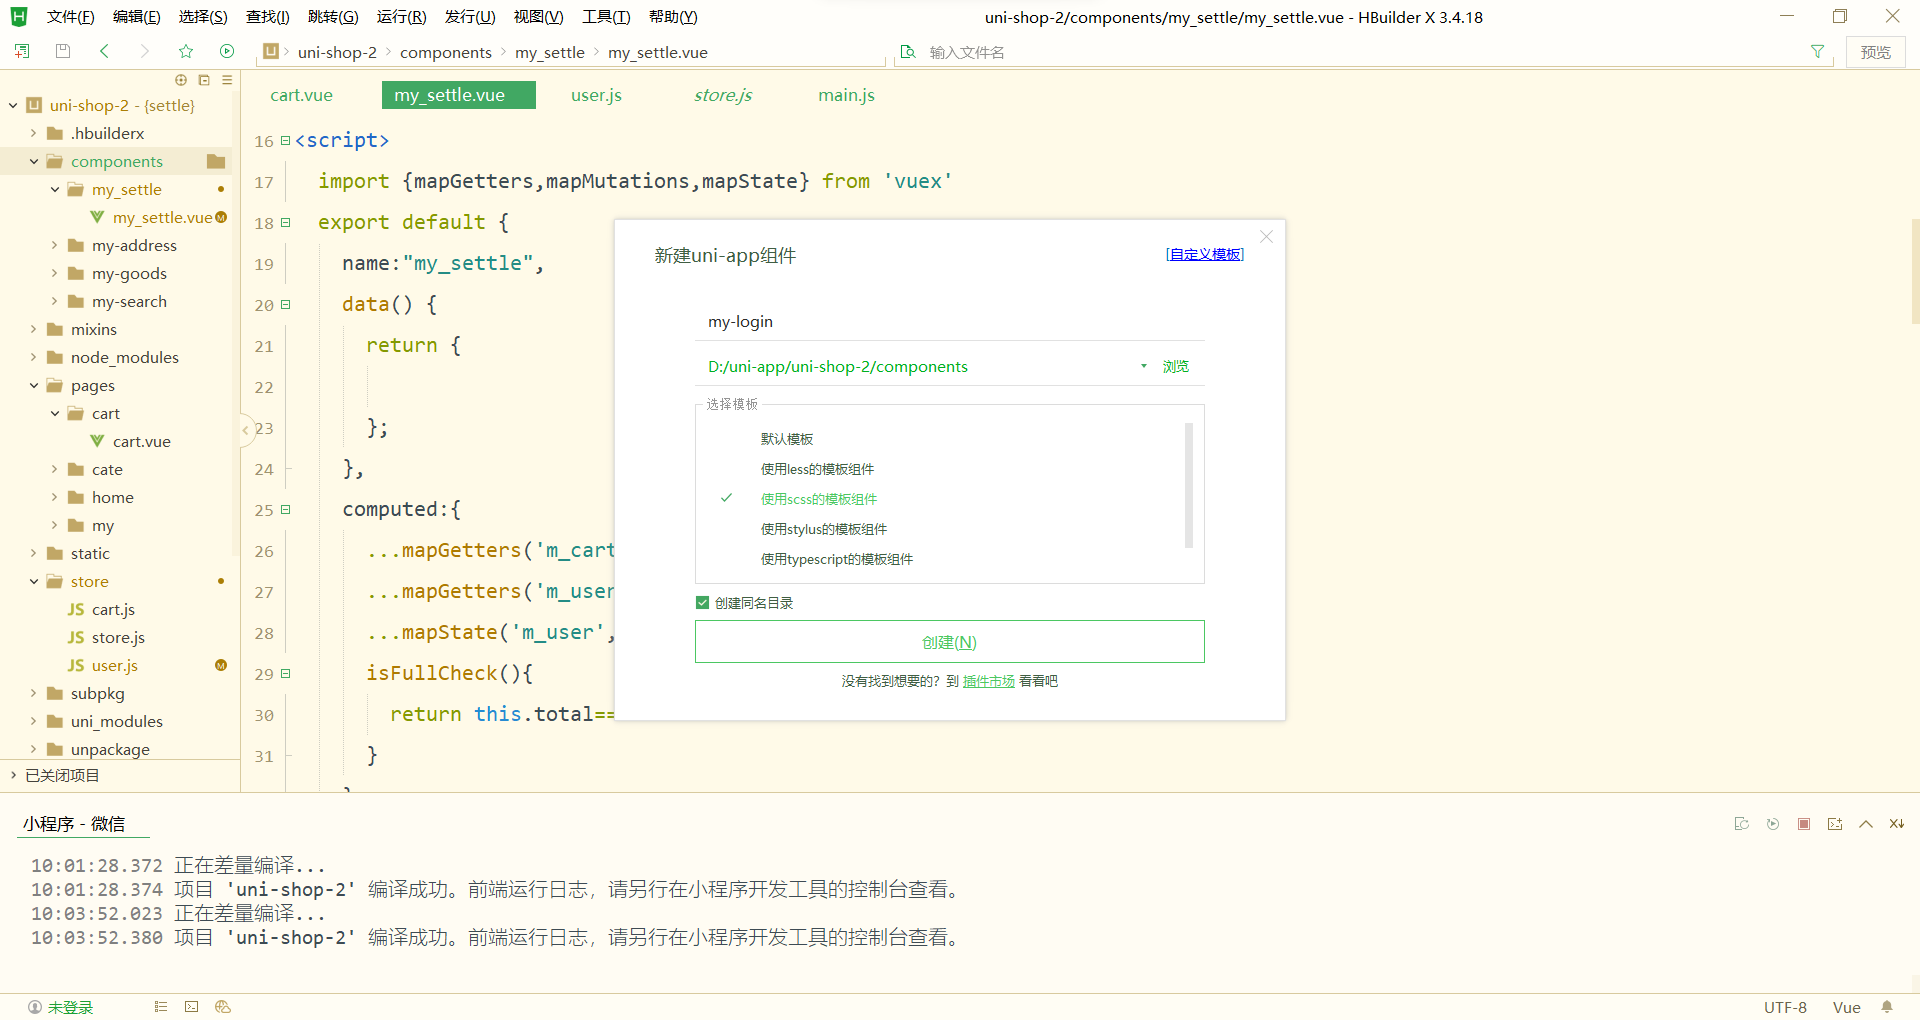Switch to the user.js tab
1920x1020 pixels.
coord(596,95)
